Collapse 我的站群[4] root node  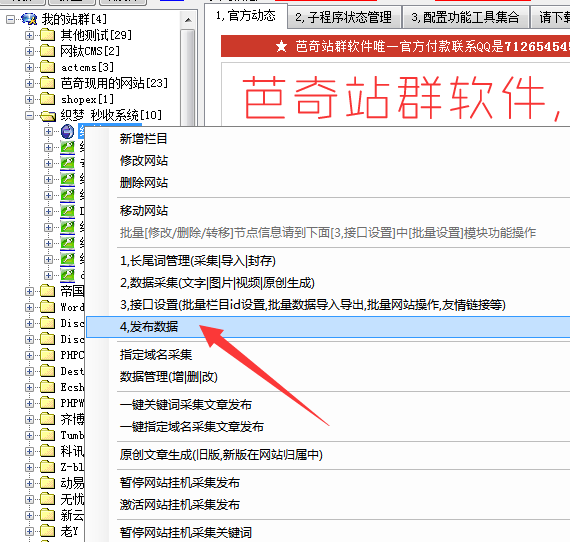(x=11, y=19)
